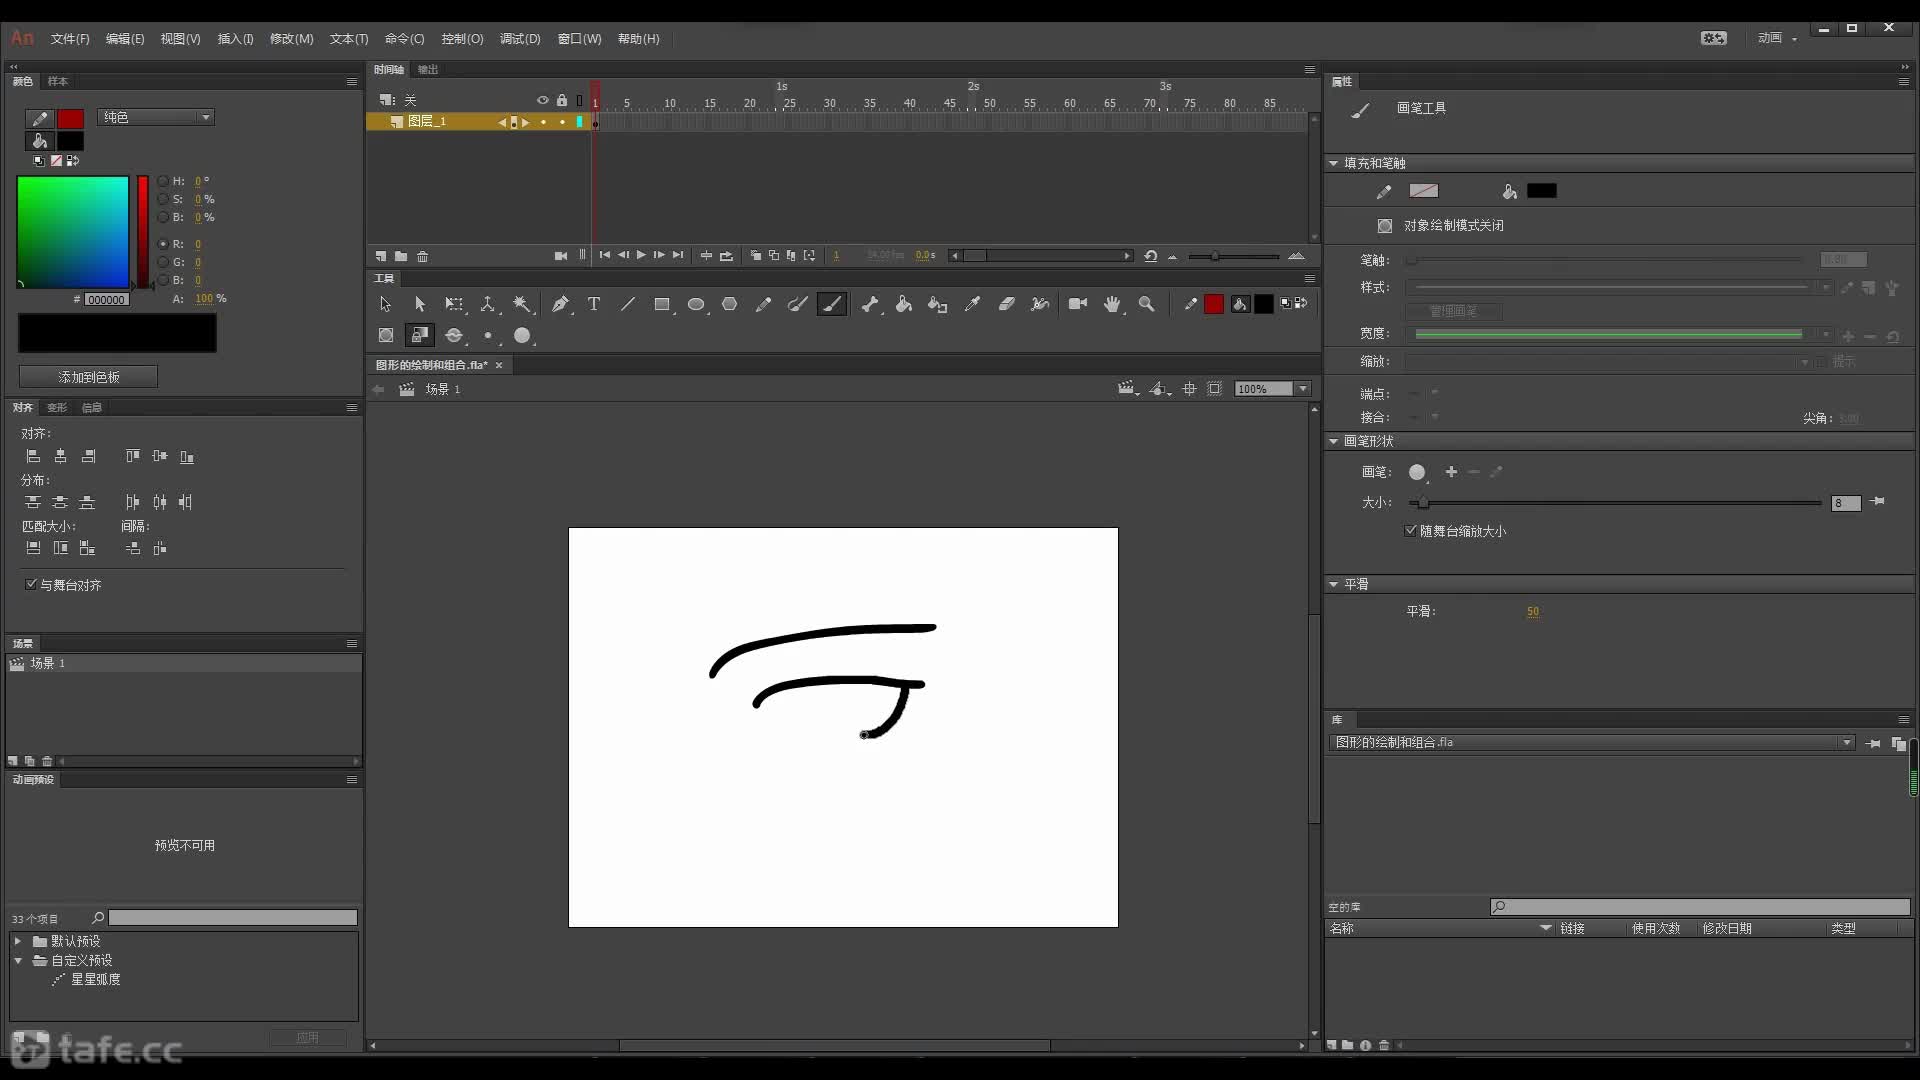This screenshot has height=1080, width=1920.
Task: Toggle Object Drawing mode in tools panel
Action: click(386, 336)
